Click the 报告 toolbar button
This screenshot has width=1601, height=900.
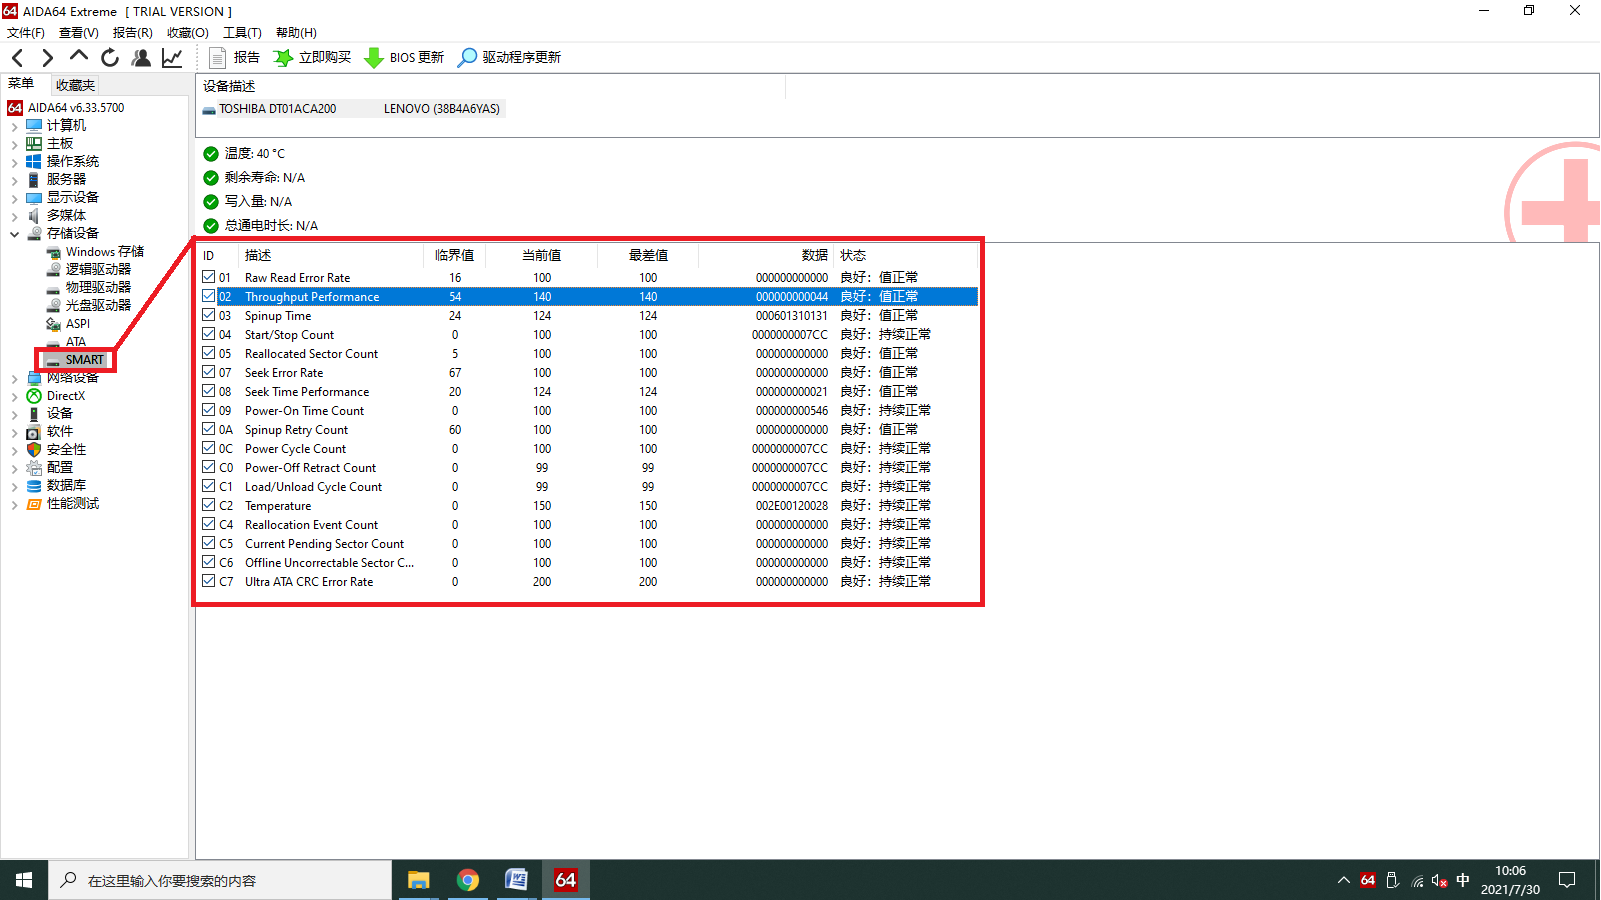point(235,58)
